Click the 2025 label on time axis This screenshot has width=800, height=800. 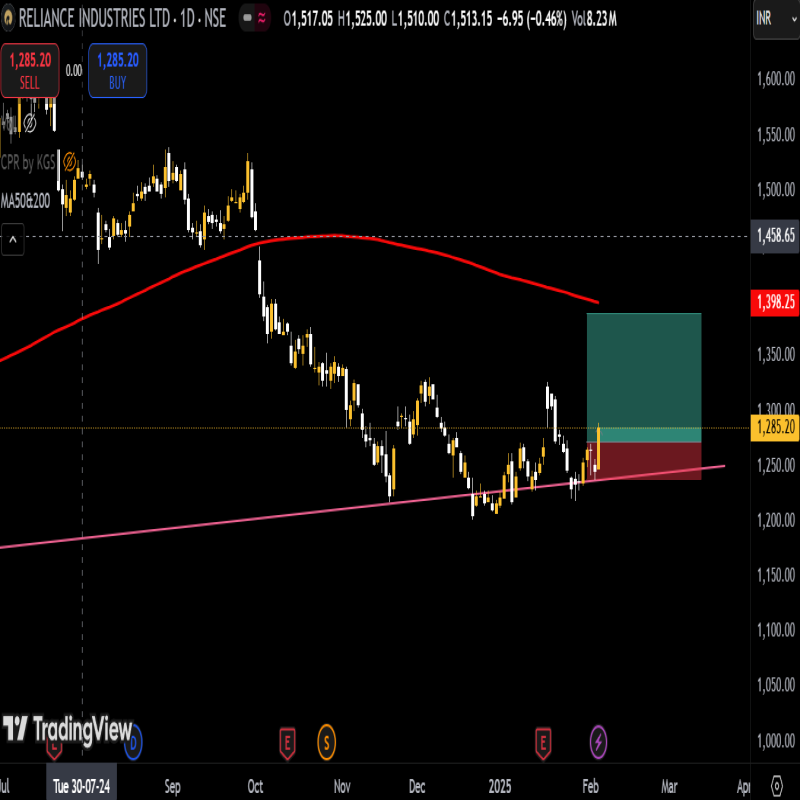(x=500, y=786)
